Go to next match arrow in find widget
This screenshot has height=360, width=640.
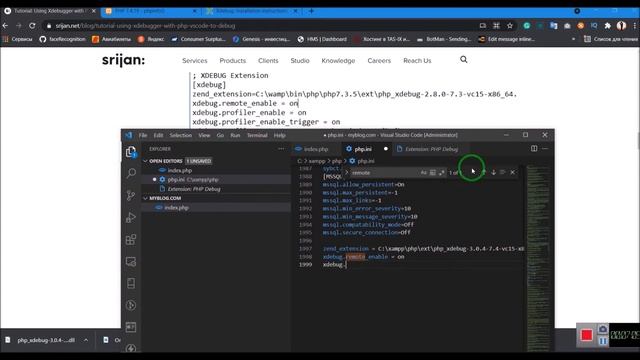(493, 173)
